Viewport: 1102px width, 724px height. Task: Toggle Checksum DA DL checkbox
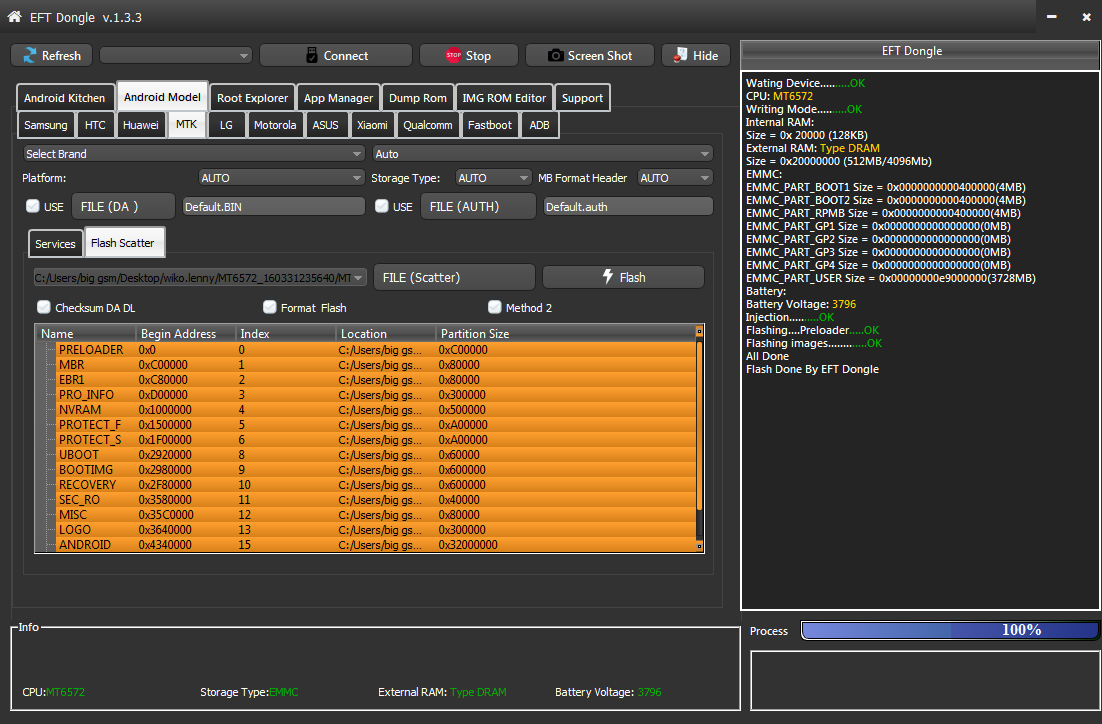44,307
